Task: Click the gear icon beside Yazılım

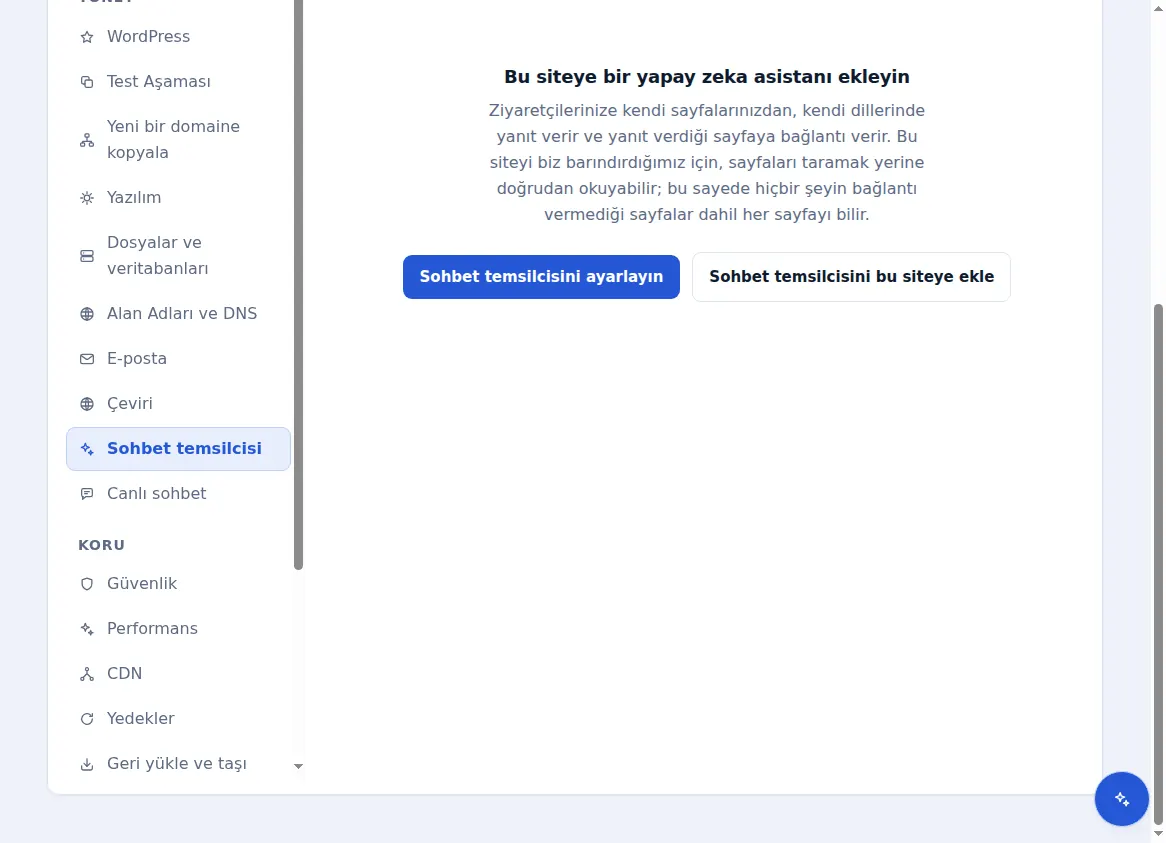Action: point(87,198)
